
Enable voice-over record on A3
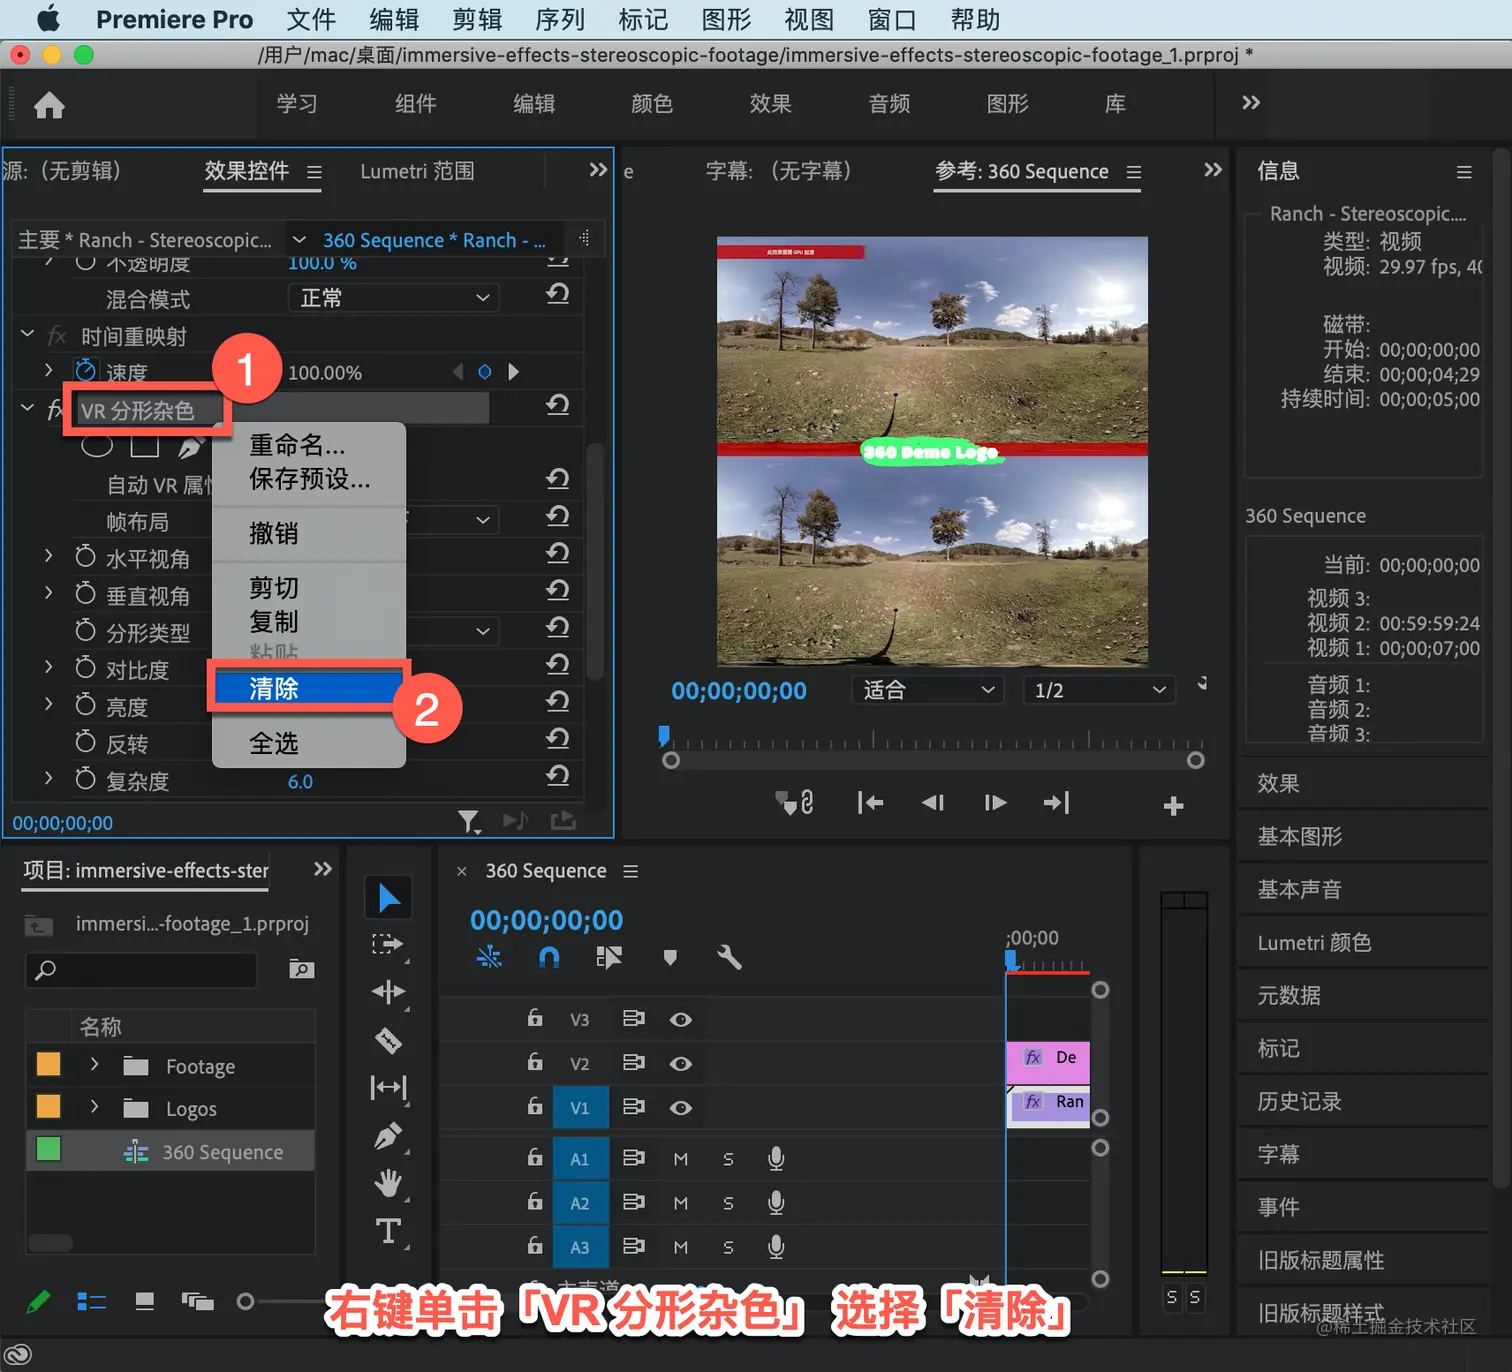pos(775,1247)
